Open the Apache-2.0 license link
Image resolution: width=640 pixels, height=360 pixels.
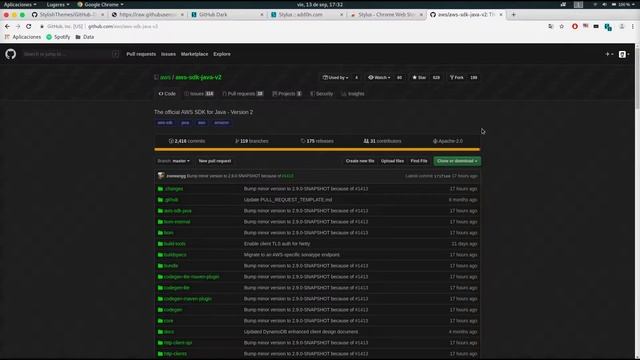(448, 141)
